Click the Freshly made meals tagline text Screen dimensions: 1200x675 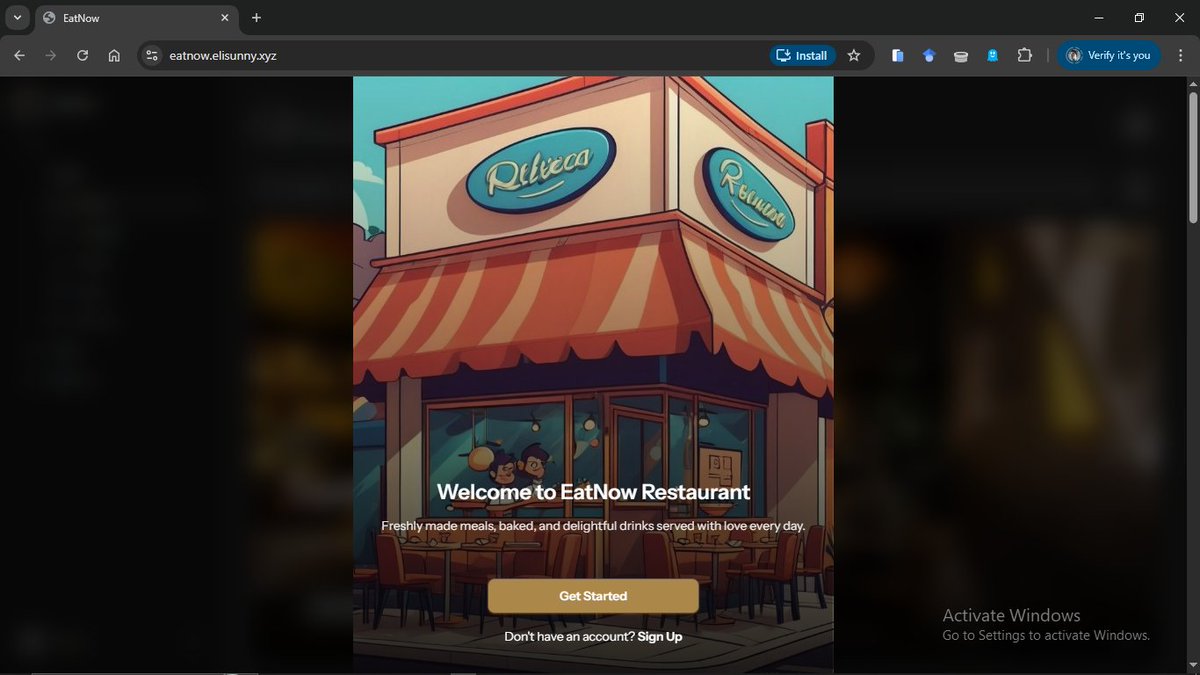tap(593, 526)
